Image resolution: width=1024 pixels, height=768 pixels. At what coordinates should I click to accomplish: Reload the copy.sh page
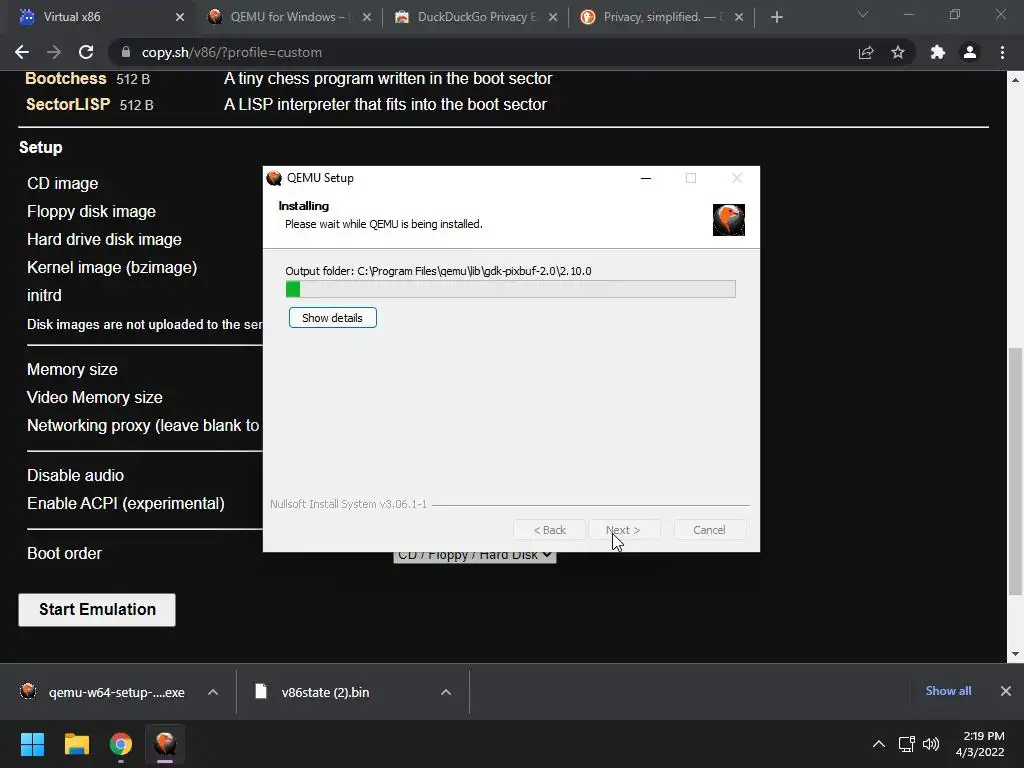[86, 52]
